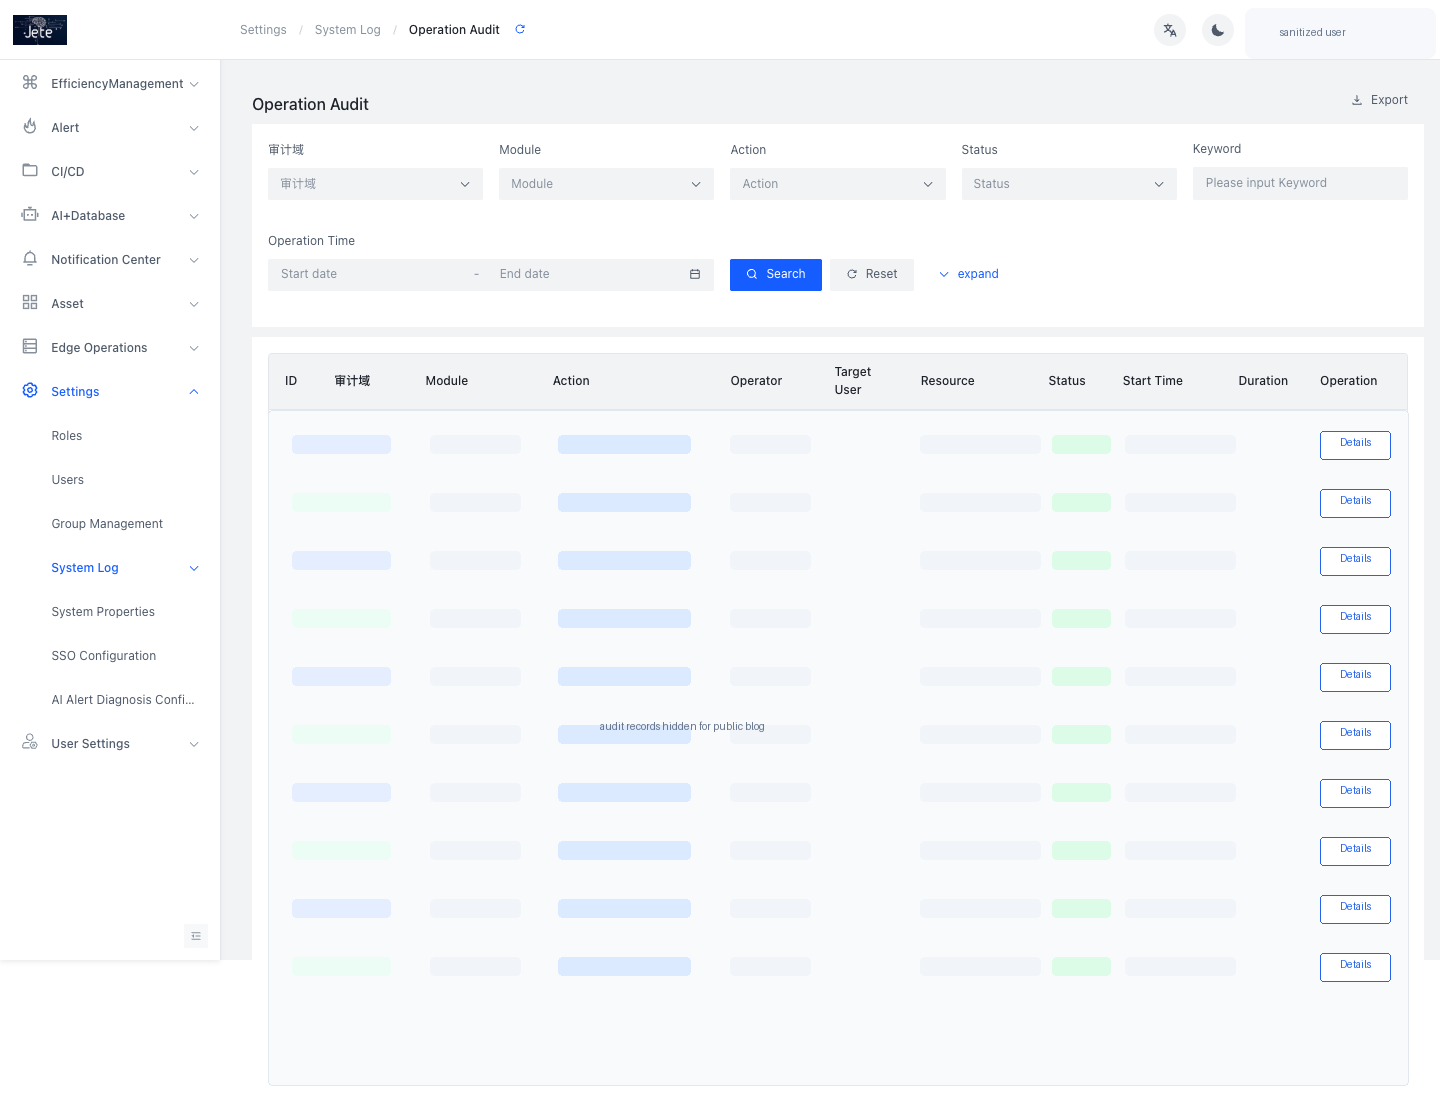Open the sanitized user account menu
The height and width of the screenshot is (1109, 1440).
coord(1340,32)
